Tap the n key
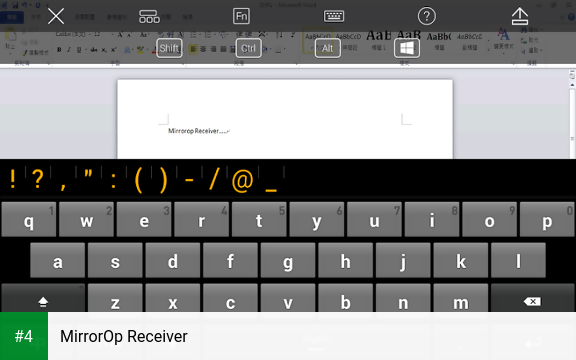The width and height of the screenshot is (576, 360). (x=403, y=298)
